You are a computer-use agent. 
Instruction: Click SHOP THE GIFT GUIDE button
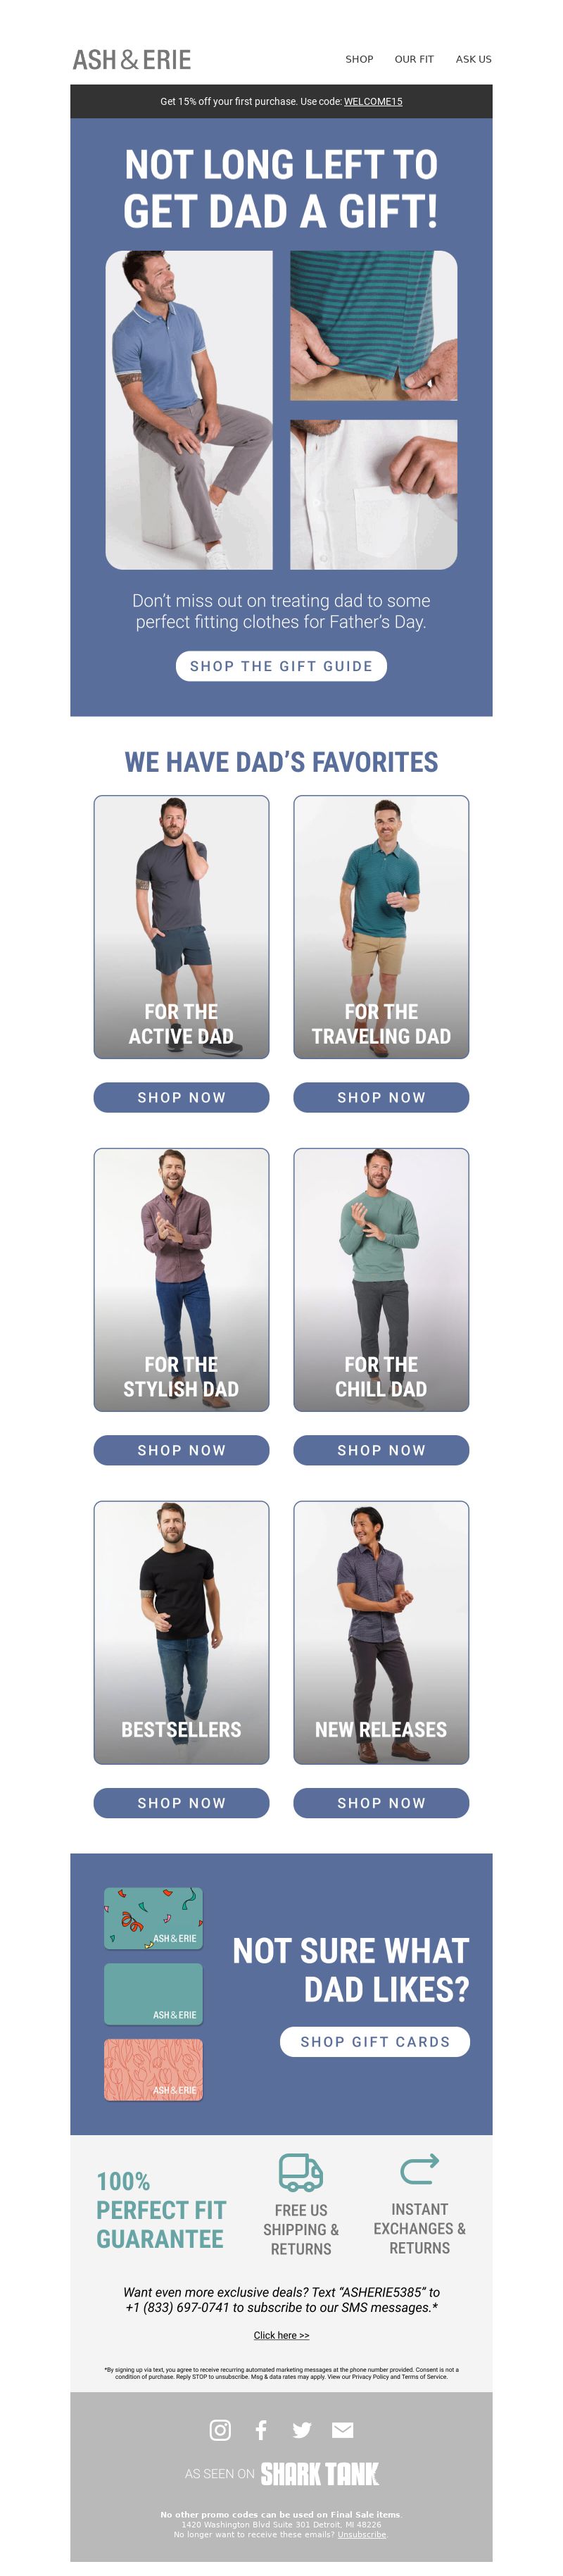281,666
